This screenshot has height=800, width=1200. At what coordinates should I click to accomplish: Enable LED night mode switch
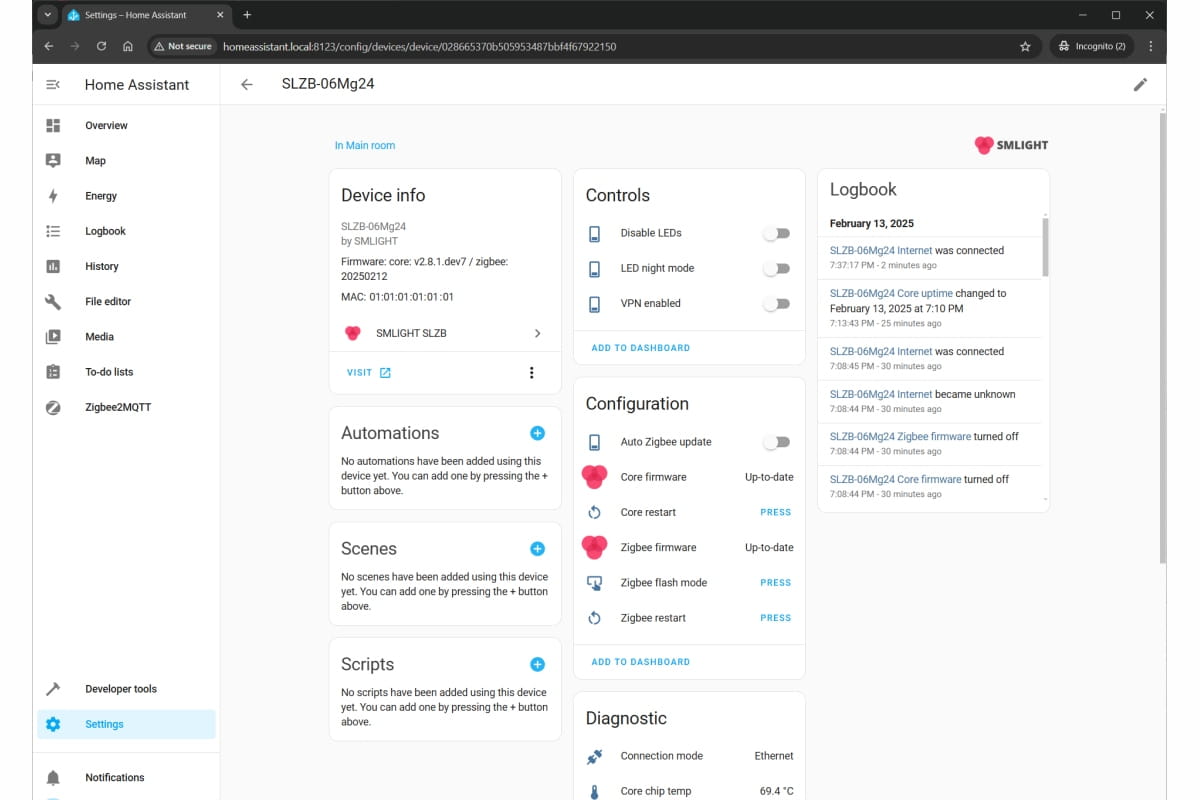click(776, 268)
